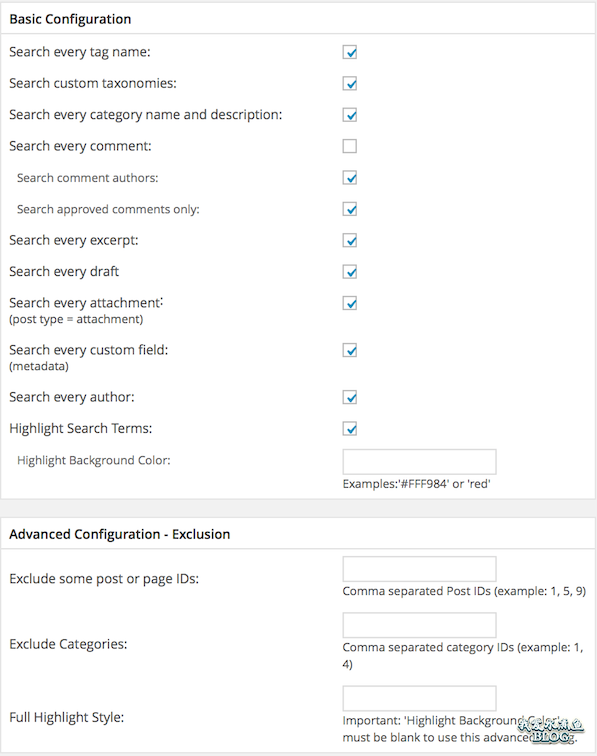Toggle category name and description search checkbox
This screenshot has width=597, height=756.
point(350,115)
